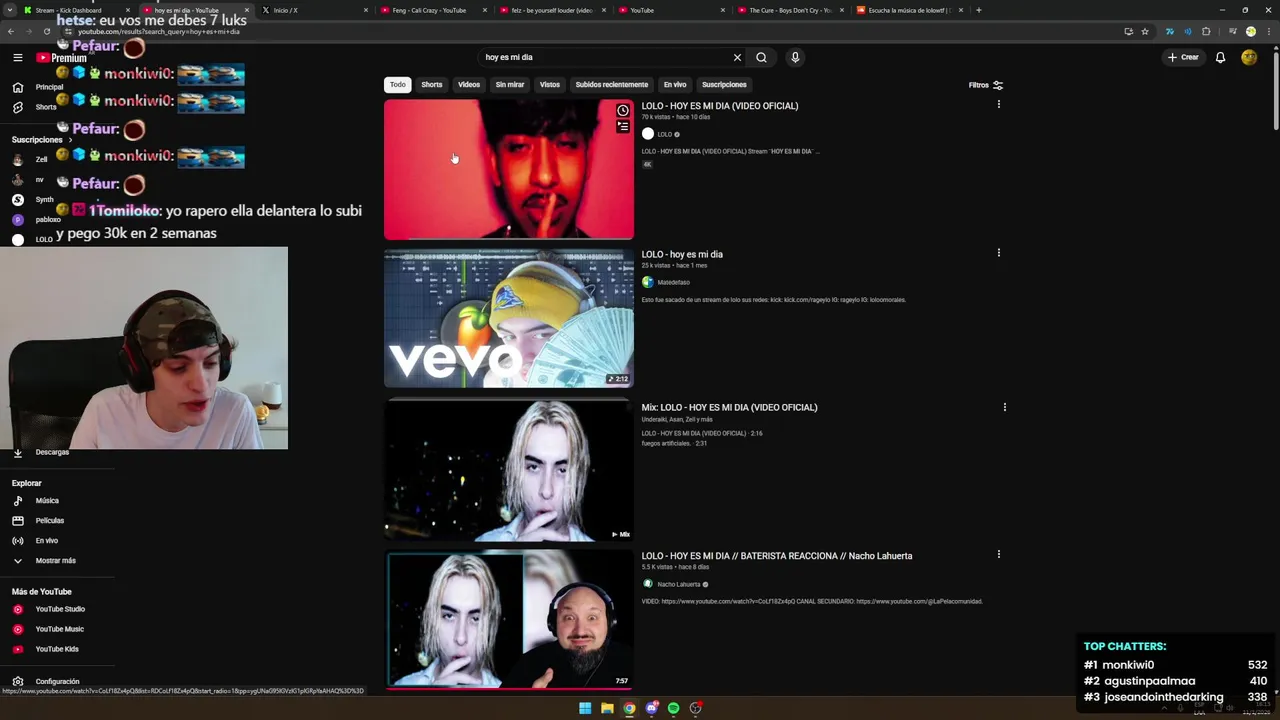Open En vivo in the Explorar section

pyautogui.click(x=46, y=540)
